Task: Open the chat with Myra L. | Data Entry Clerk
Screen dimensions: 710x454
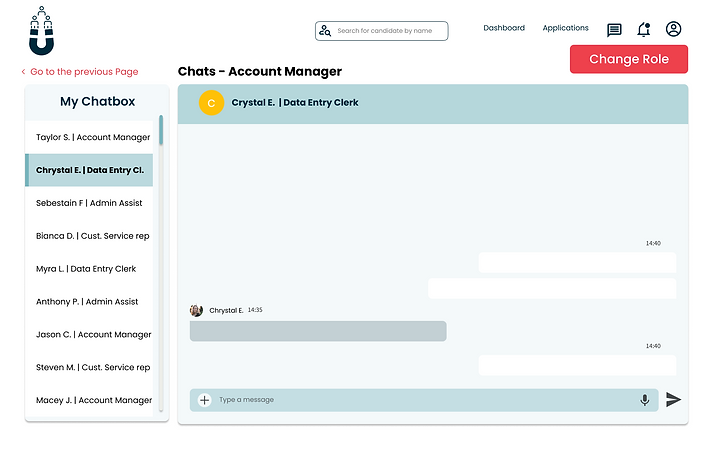Action: [89, 269]
